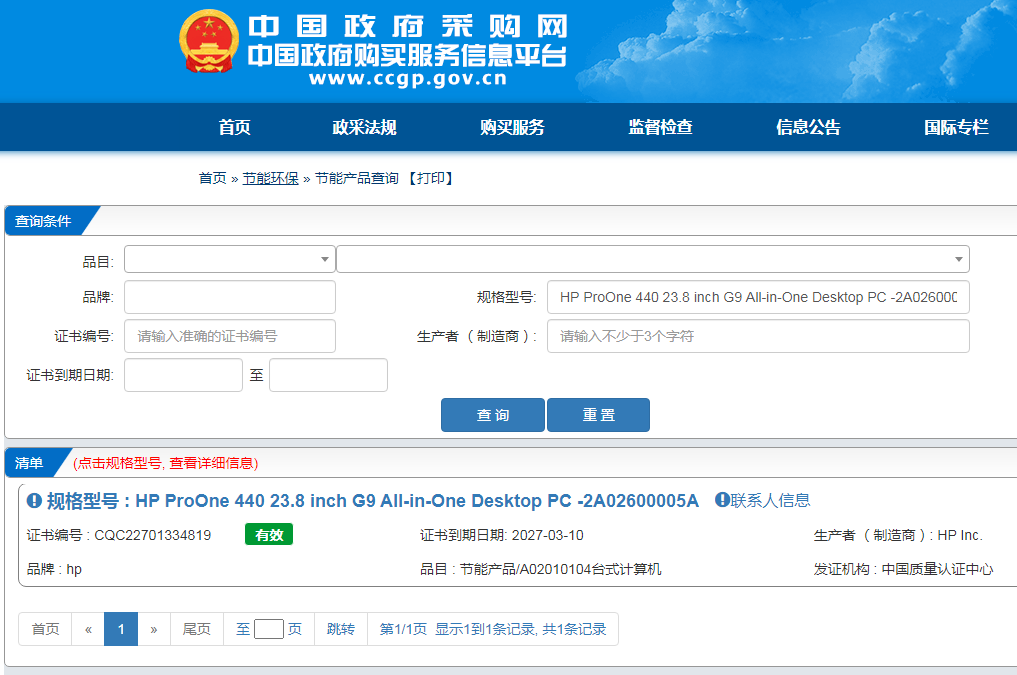Click the 证书编号 input field
Viewport: 1017px width, 675px height.
click(x=230, y=336)
